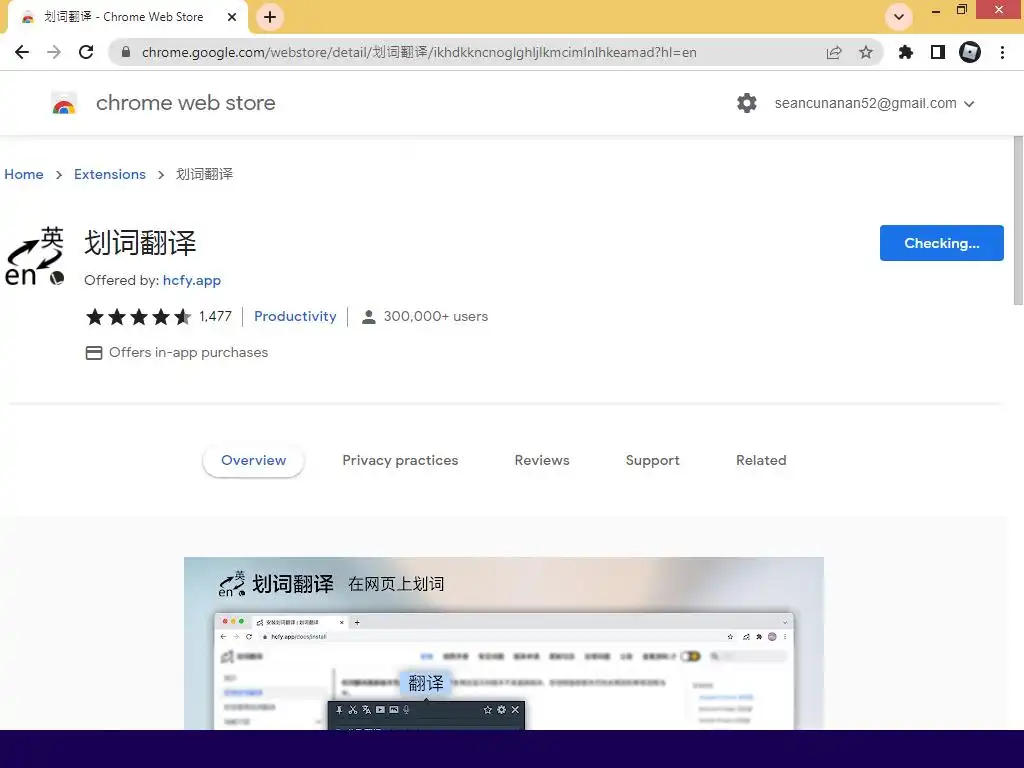Screen dimensions: 1024x768
Task: Switch to the Privacy practices tab
Action: [x=400, y=460]
